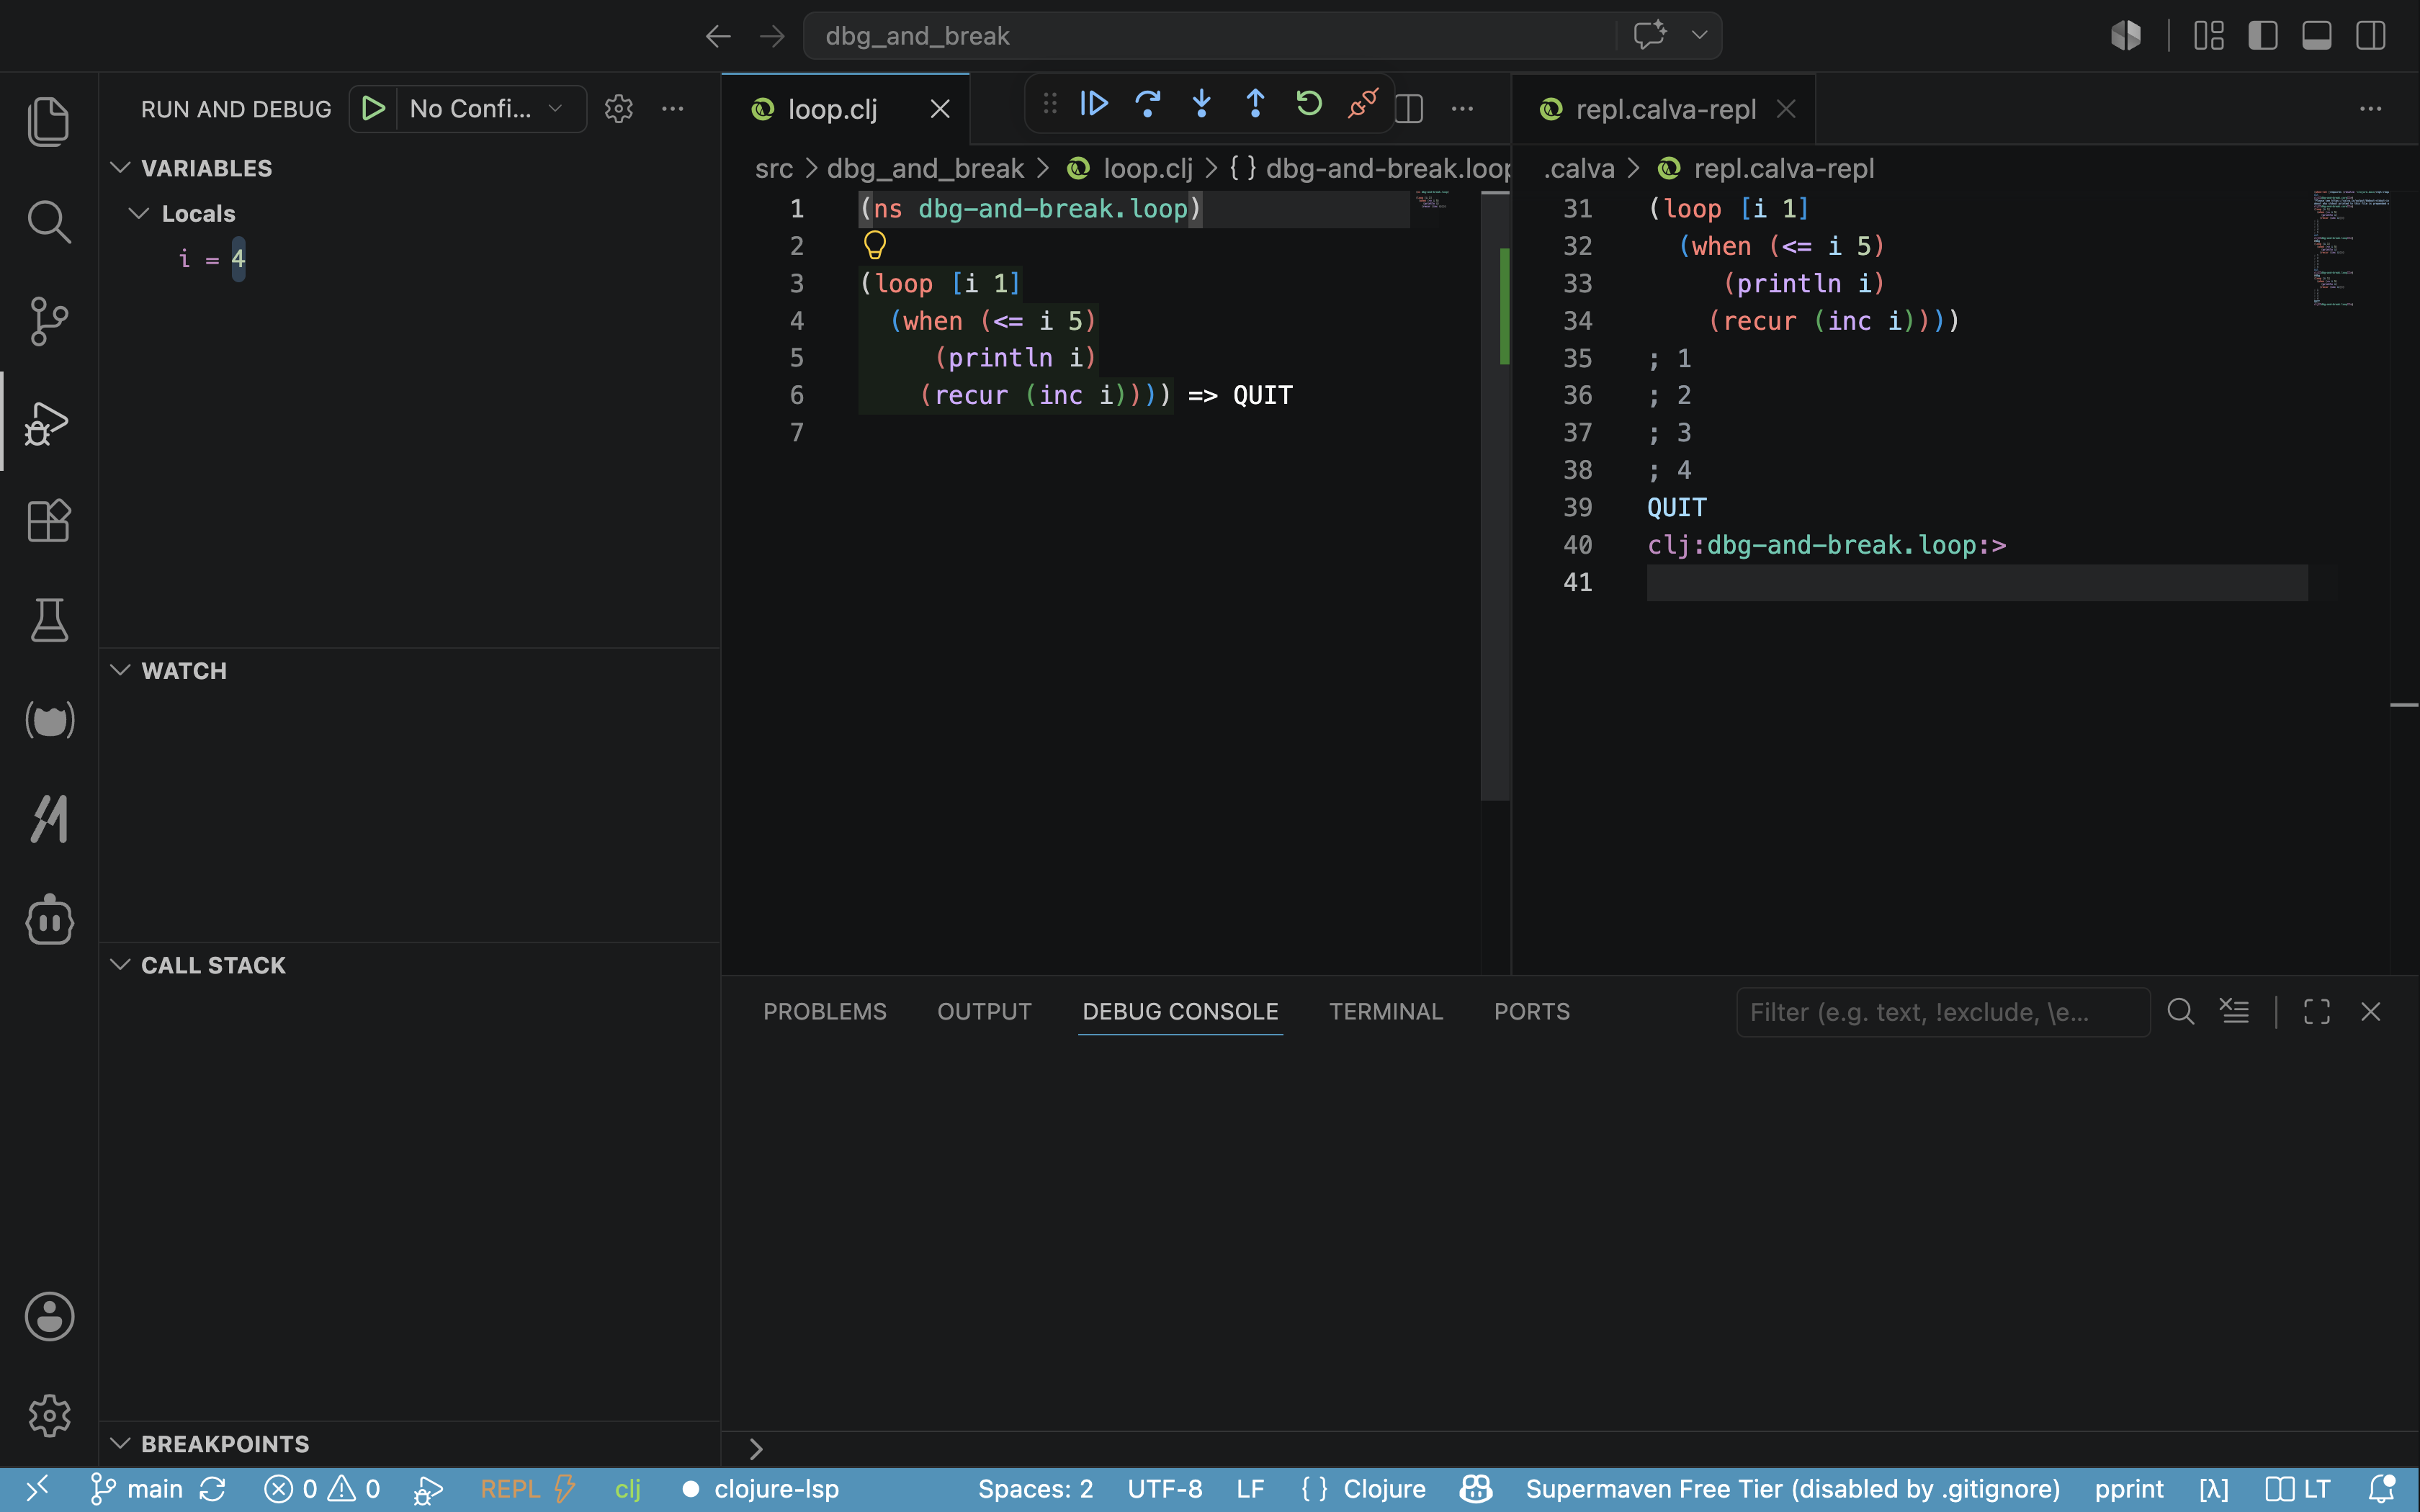Clear the debug console
The height and width of the screenshot is (1512, 2420).
point(2235,1011)
